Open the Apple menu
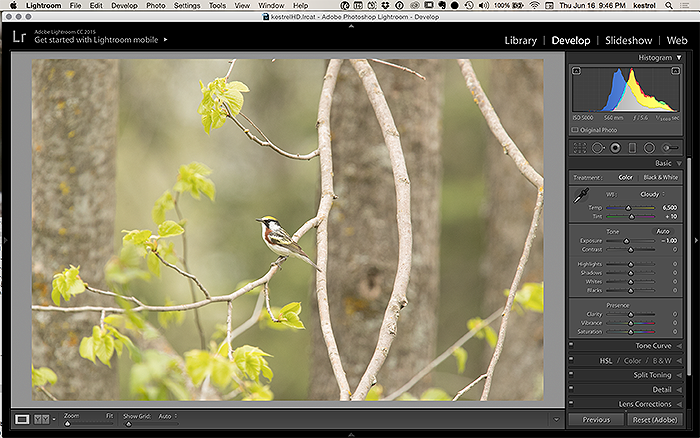The image size is (700, 438). 13,5
